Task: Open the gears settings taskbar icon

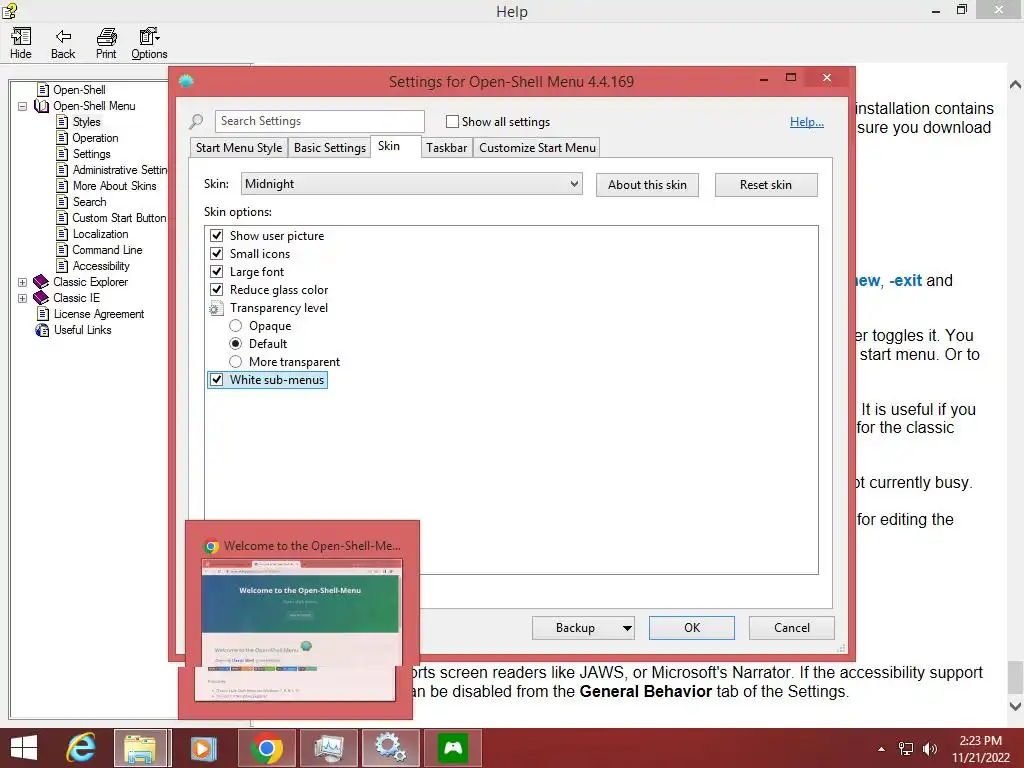Action: tap(391, 748)
